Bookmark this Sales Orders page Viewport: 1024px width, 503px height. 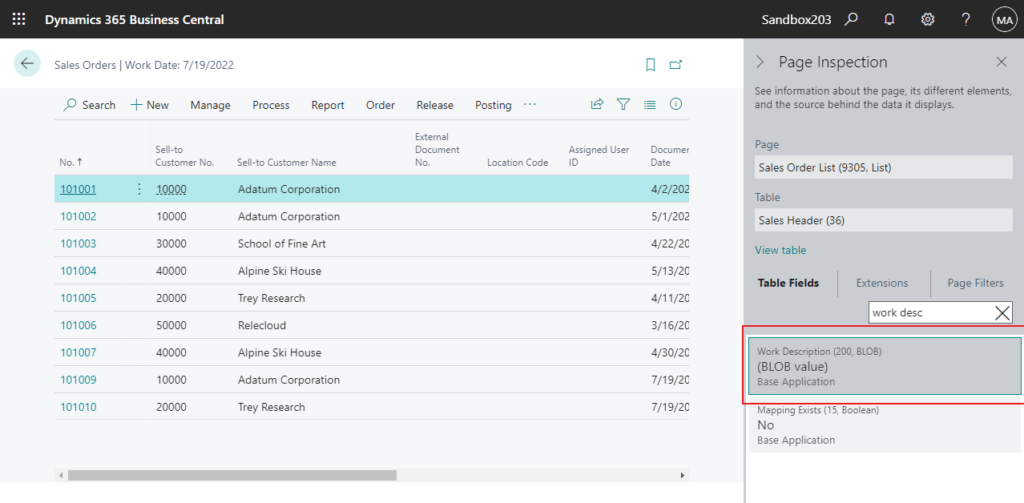point(650,65)
